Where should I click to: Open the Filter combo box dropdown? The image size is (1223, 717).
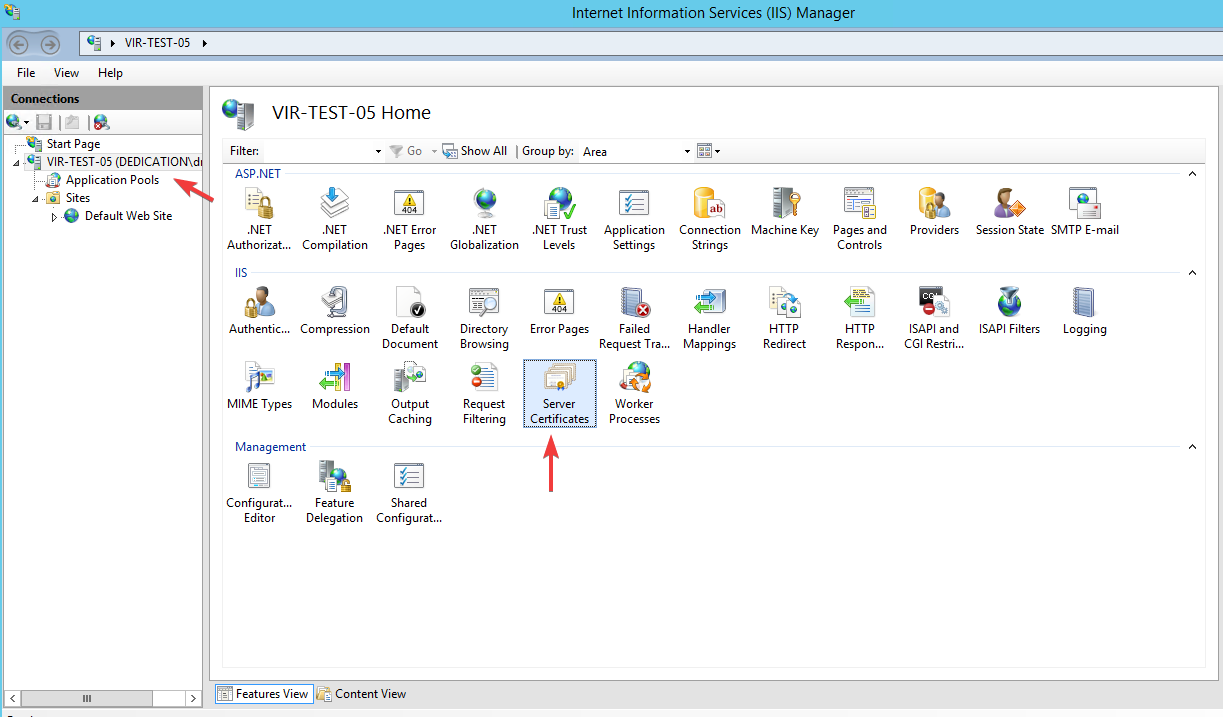[378, 152]
